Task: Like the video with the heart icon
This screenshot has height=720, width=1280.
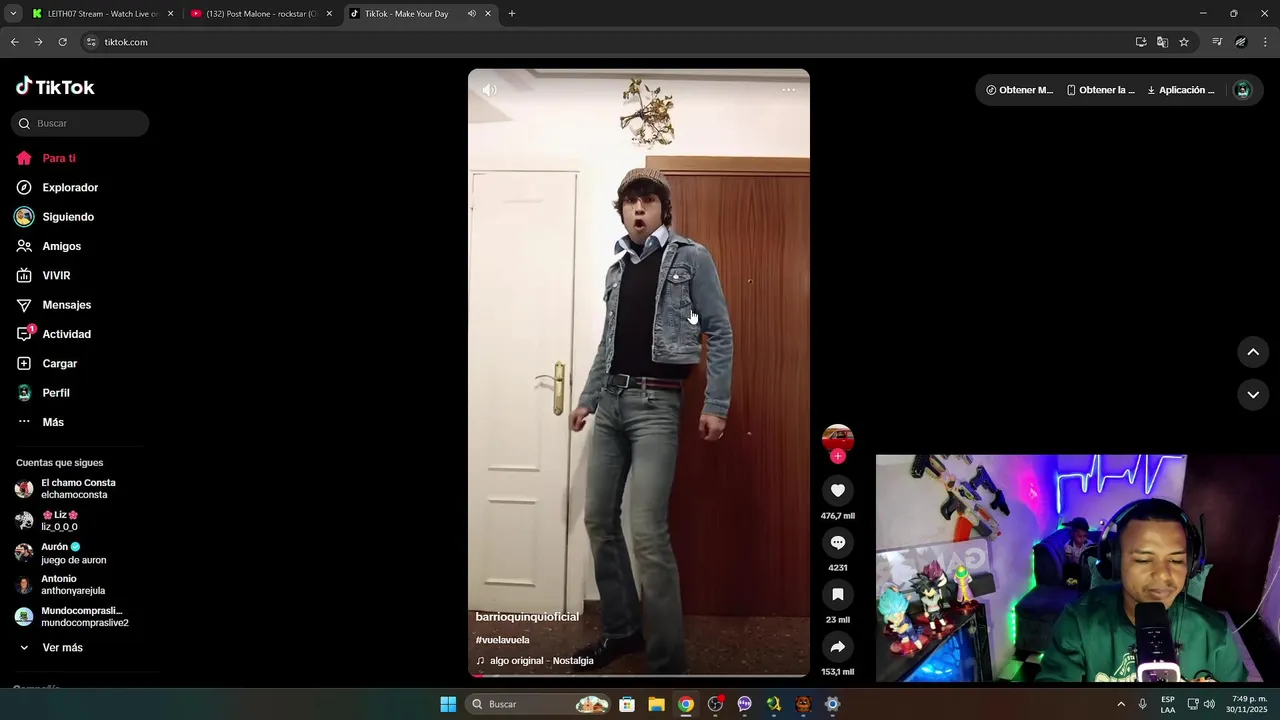Action: pos(838,490)
